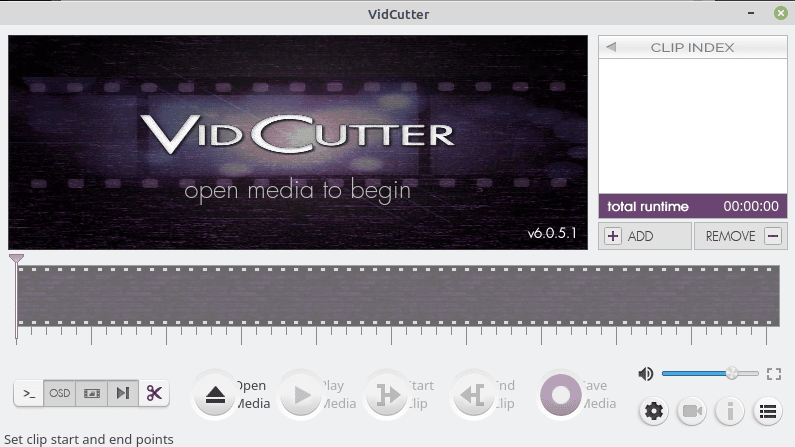The image size is (795, 447).
Task: Click the ADD clip button
Action: 645,236
